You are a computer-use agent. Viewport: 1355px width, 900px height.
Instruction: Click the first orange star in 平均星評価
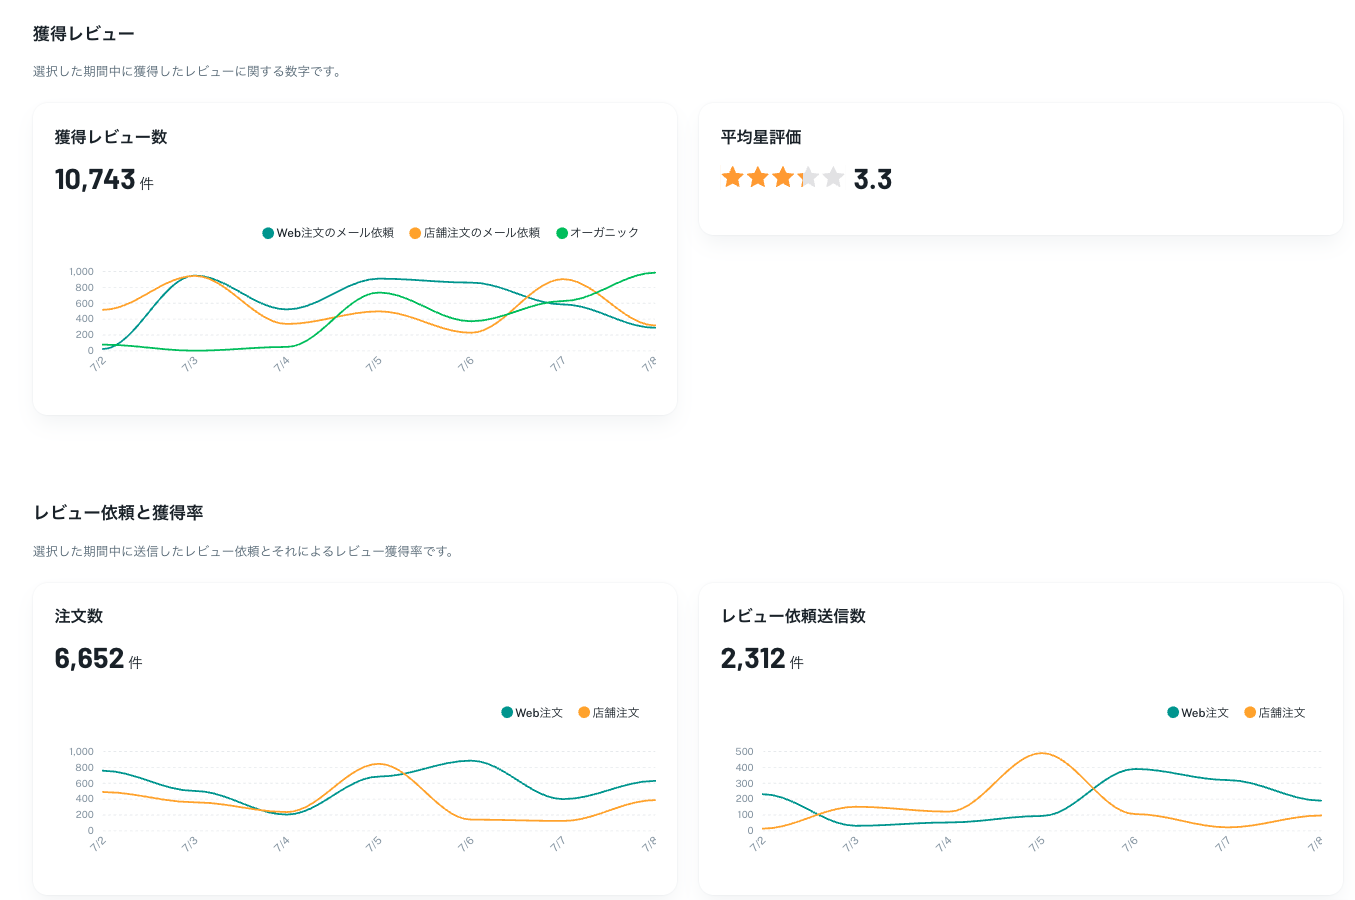pyautogui.click(x=733, y=178)
